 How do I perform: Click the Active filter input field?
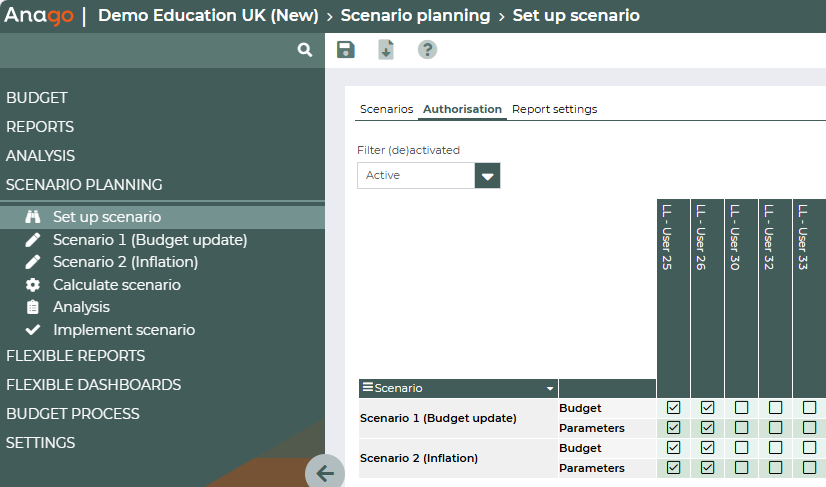point(416,176)
